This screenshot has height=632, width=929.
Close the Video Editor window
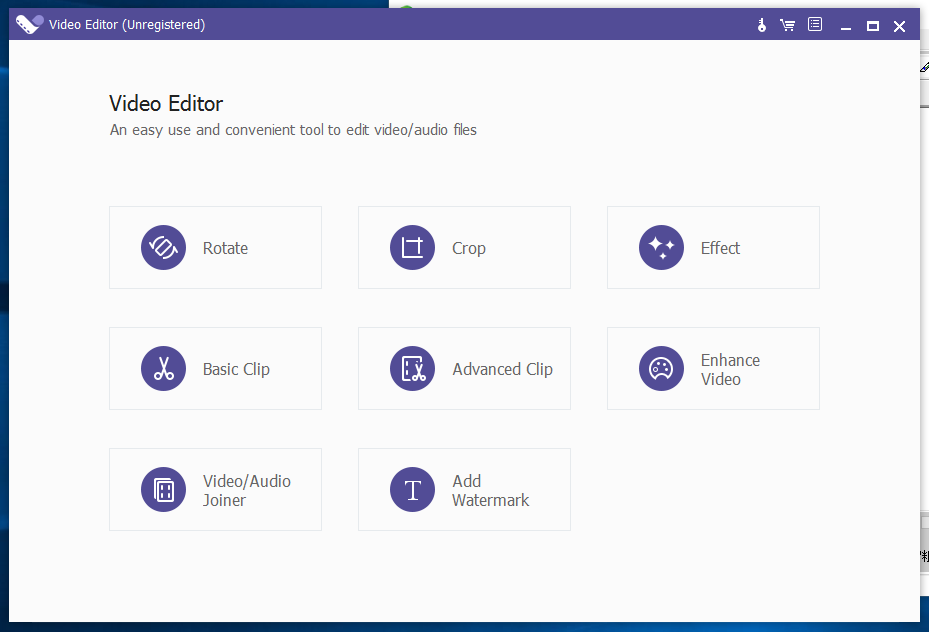tap(899, 25)
